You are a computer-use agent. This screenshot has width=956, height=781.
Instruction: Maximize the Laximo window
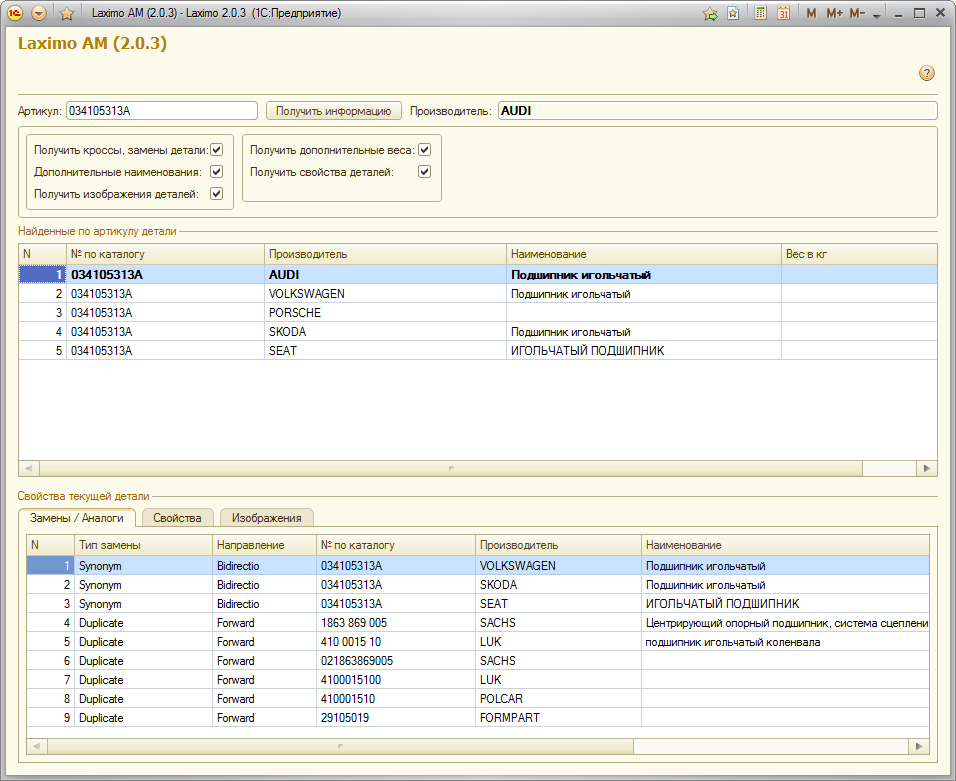pos(919,13)
